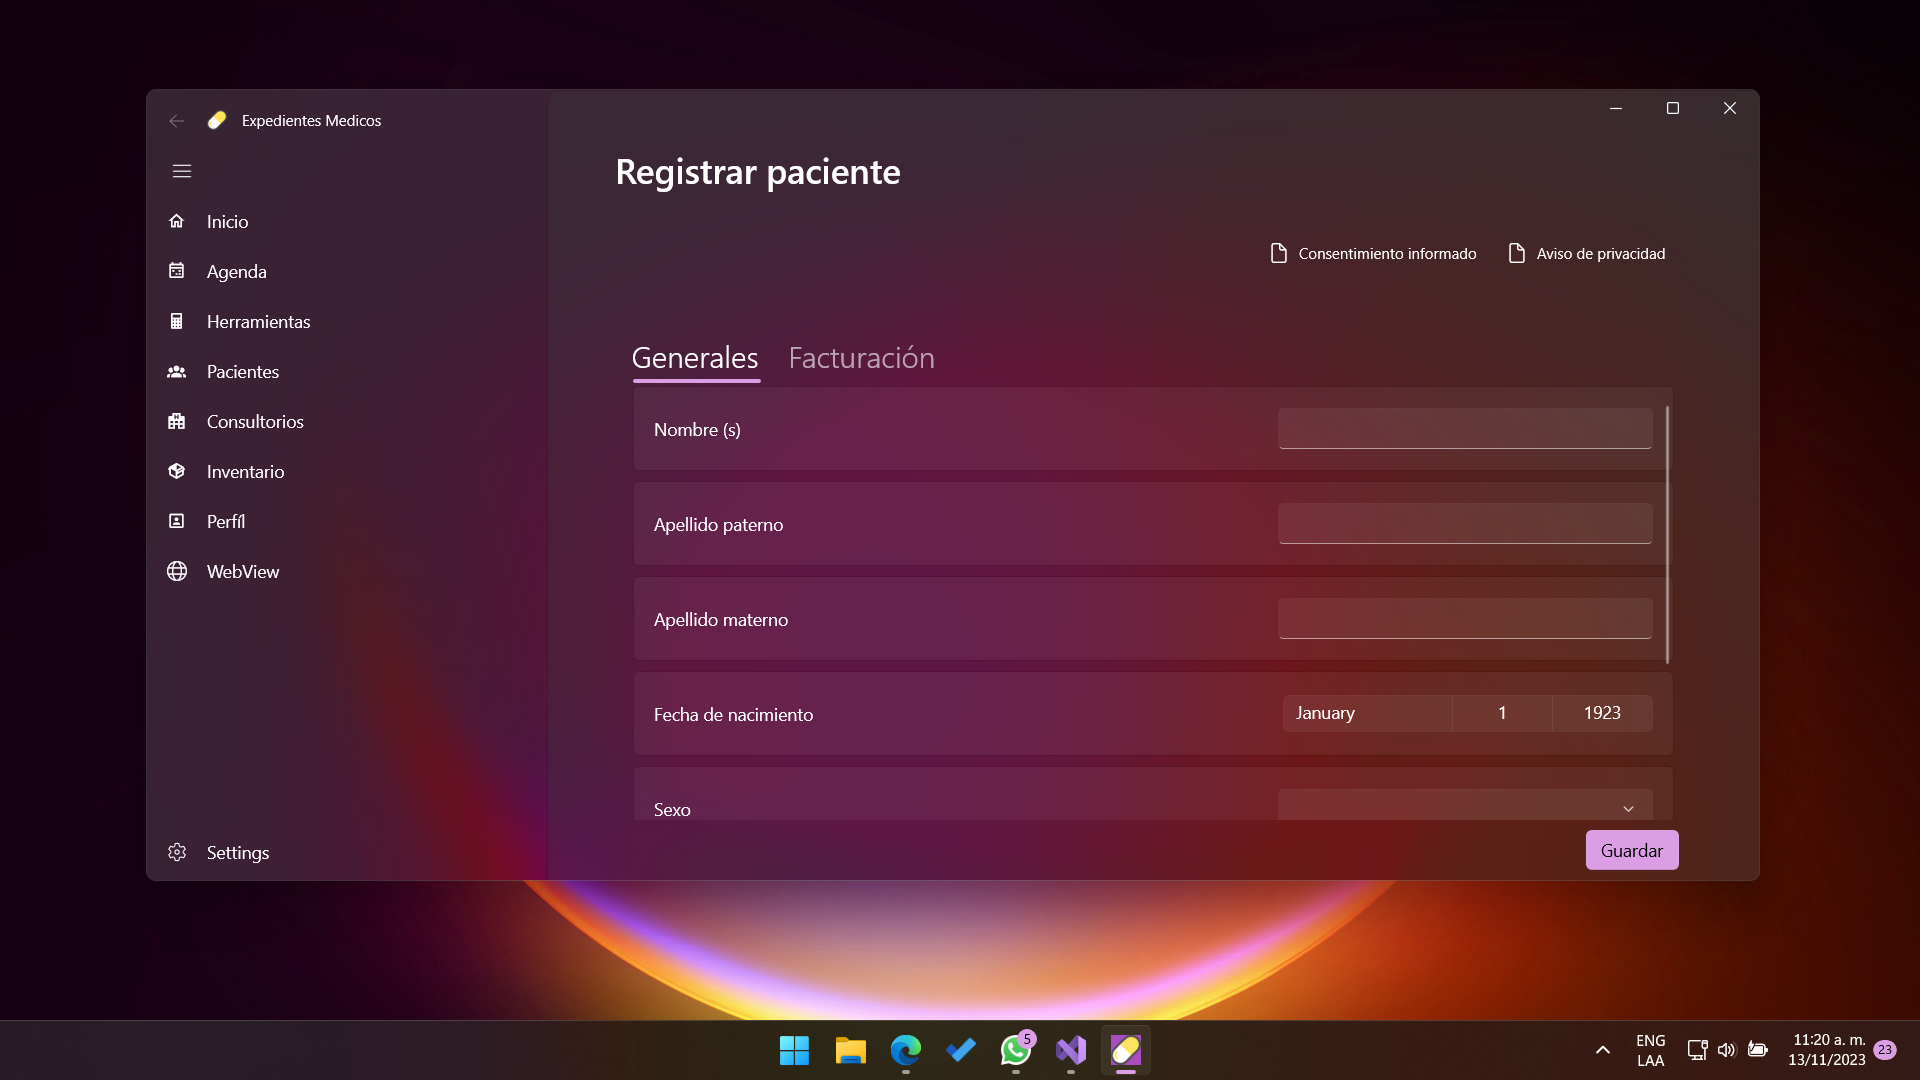Open Consentimiento informado document
The width and height of the screenshot is (1920, 1080).
click(1373, 254)
